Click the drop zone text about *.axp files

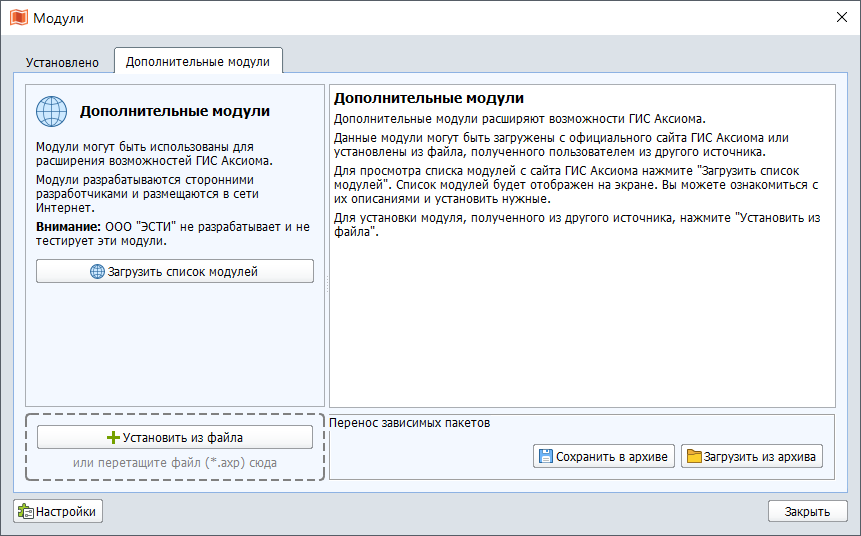175,463
